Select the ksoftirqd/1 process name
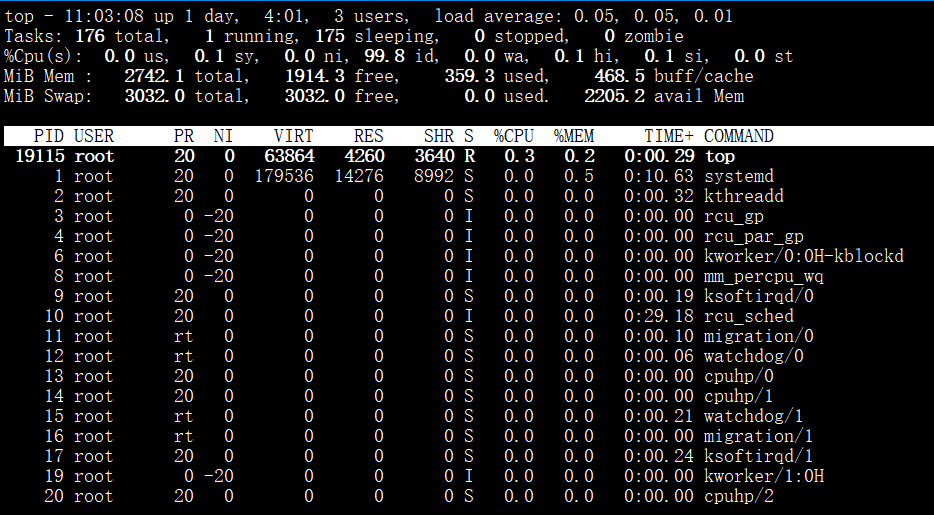934x515 pixels. [x=759, y=457]
